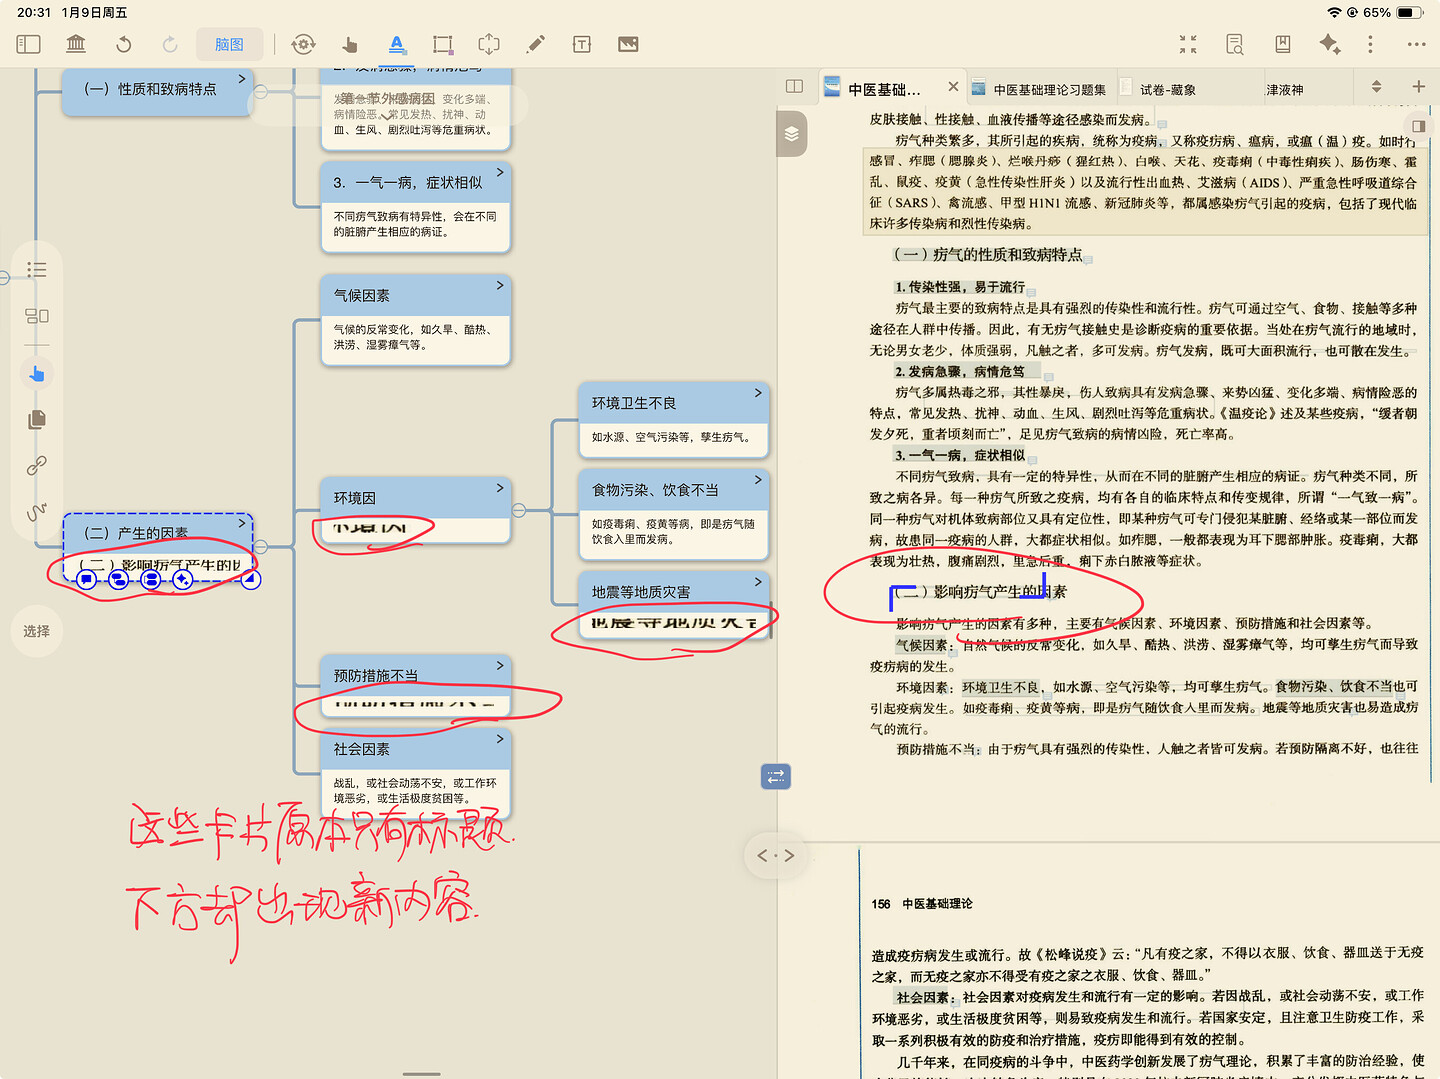Viewport: 1440px width, 1079px height.
Task: Click the panel divider resize handle
Action: click(776, 855)
